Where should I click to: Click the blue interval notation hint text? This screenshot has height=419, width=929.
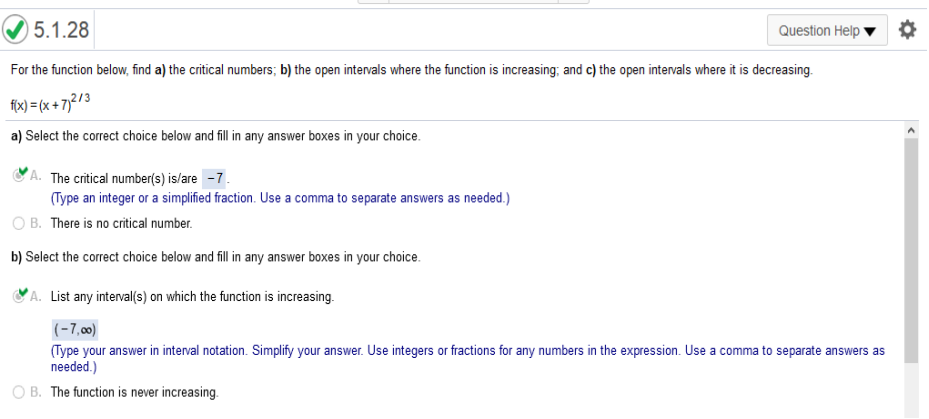(467, 359)
